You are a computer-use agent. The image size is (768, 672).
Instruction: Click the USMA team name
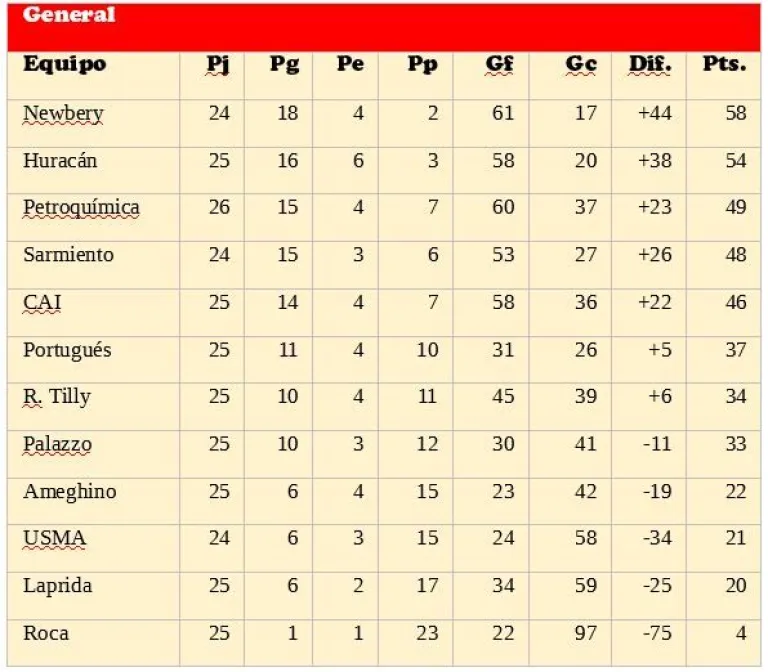coord(54,538)
